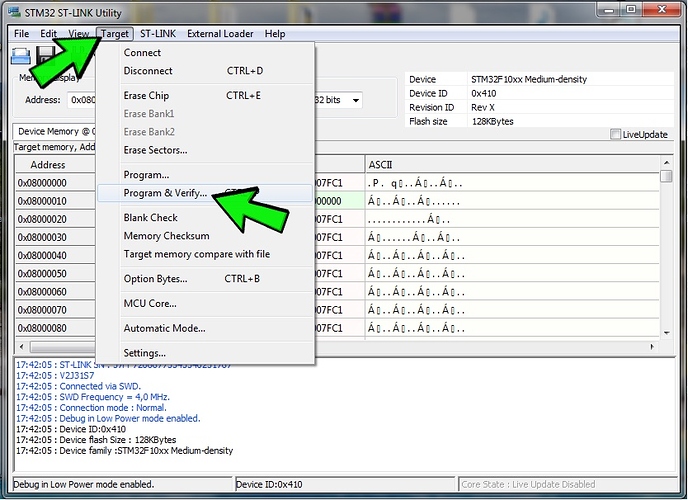The width and height of the screenshot is (688, 500).
Task: Select Memory Checksum menu entry
Action: click(205, 236)
